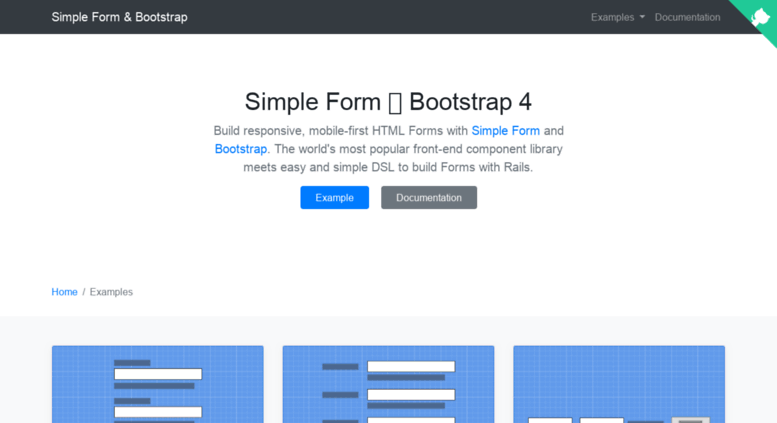
Task: Go to Home in the breadcrumb
Action: click(x=64, y=292)
